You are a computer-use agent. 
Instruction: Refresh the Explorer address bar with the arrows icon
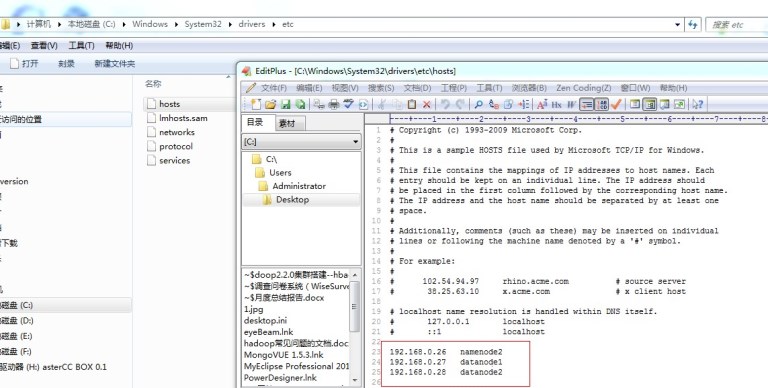(693, 24)
